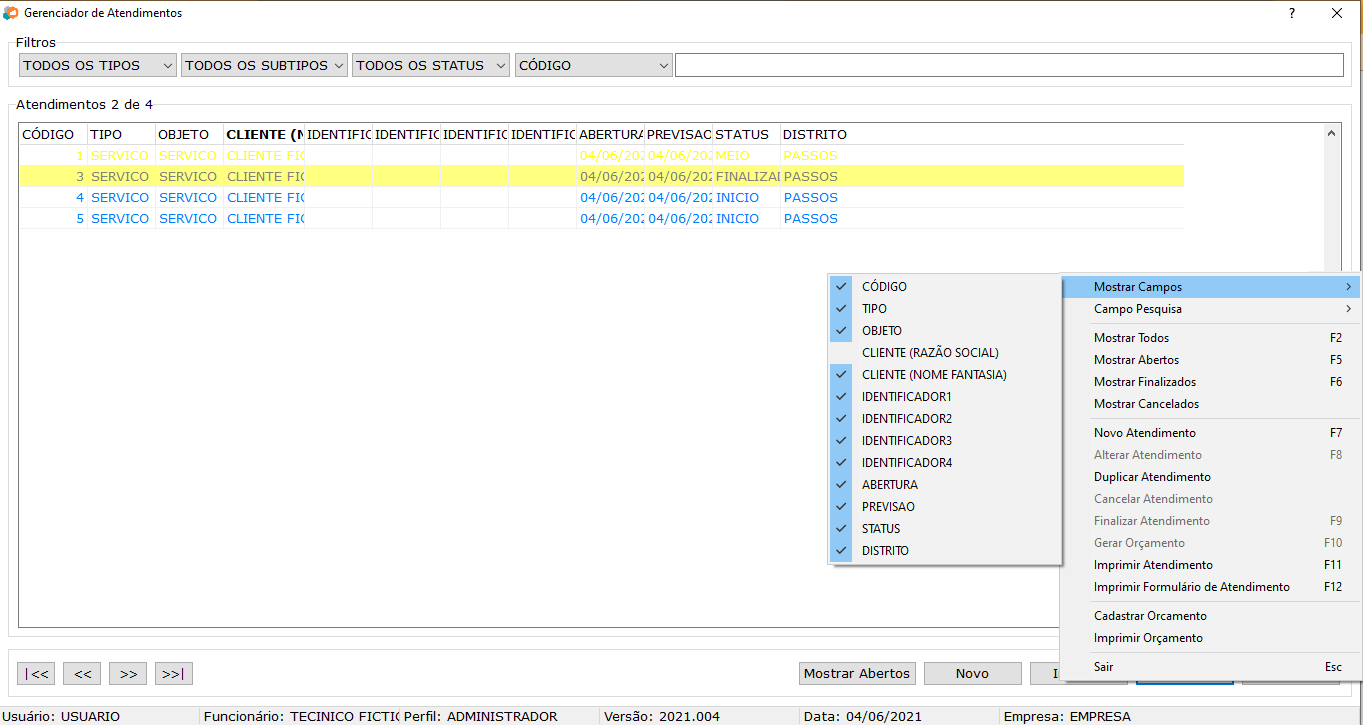The image size is (1363, 725).
Task: Uncheck the STATUS field option
Action: coord(881,529)
